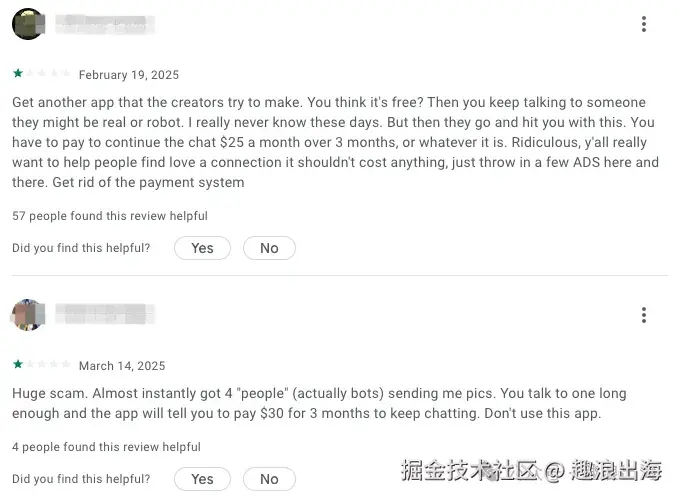
Task: Open the three-dot menu for the March 14 review
Action: tap(644, 315)
